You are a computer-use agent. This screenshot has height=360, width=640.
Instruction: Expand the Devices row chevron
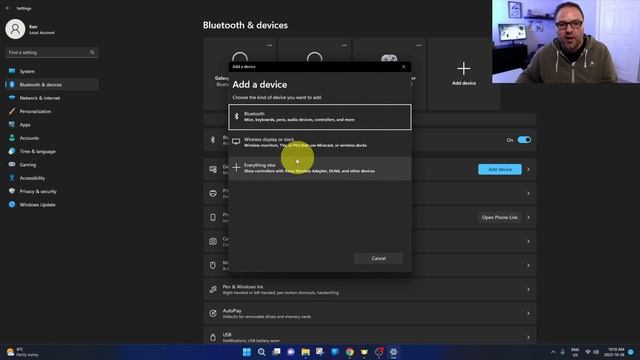click(x=528, y=169)
